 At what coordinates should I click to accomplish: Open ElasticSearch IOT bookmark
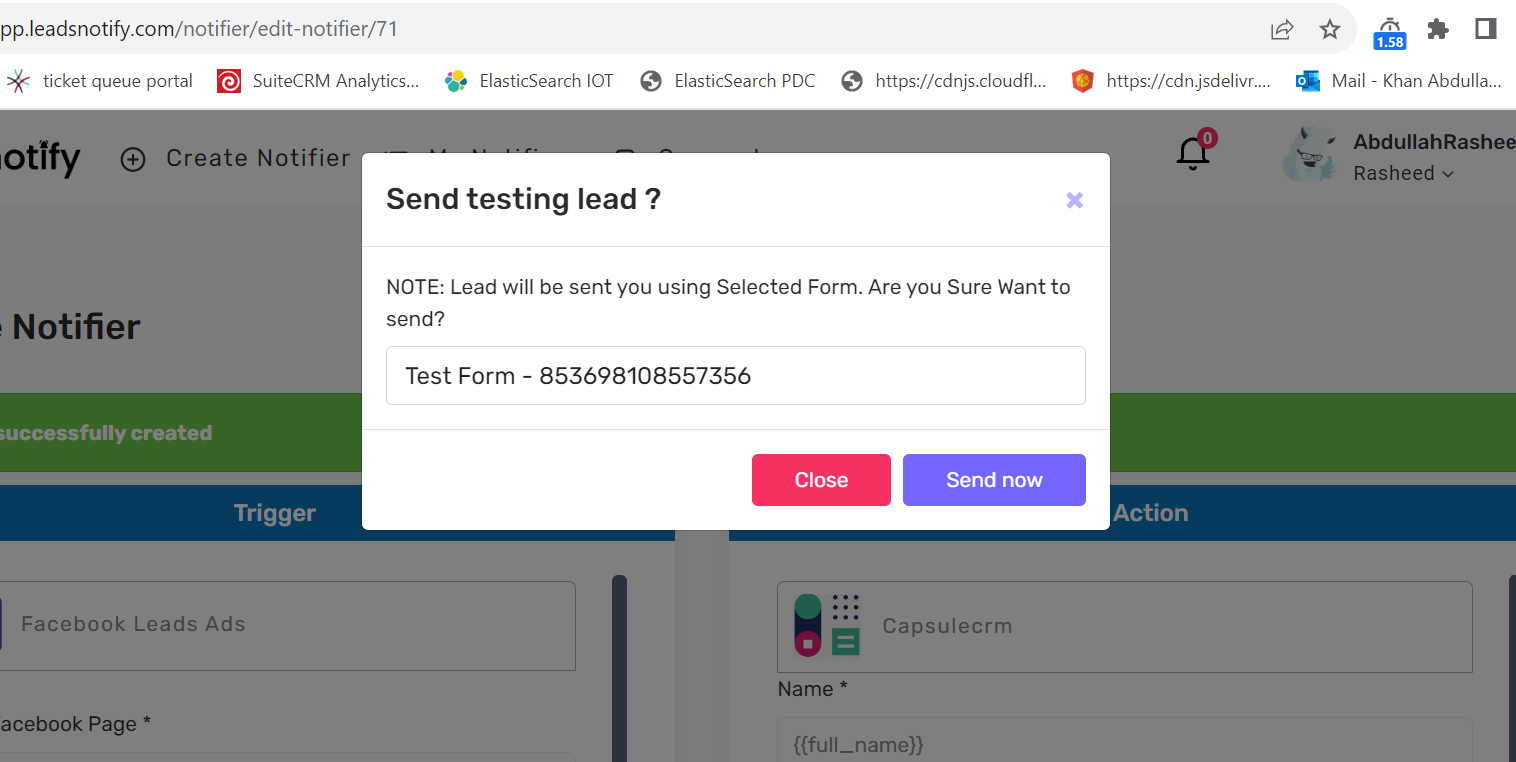coord(529,81)
